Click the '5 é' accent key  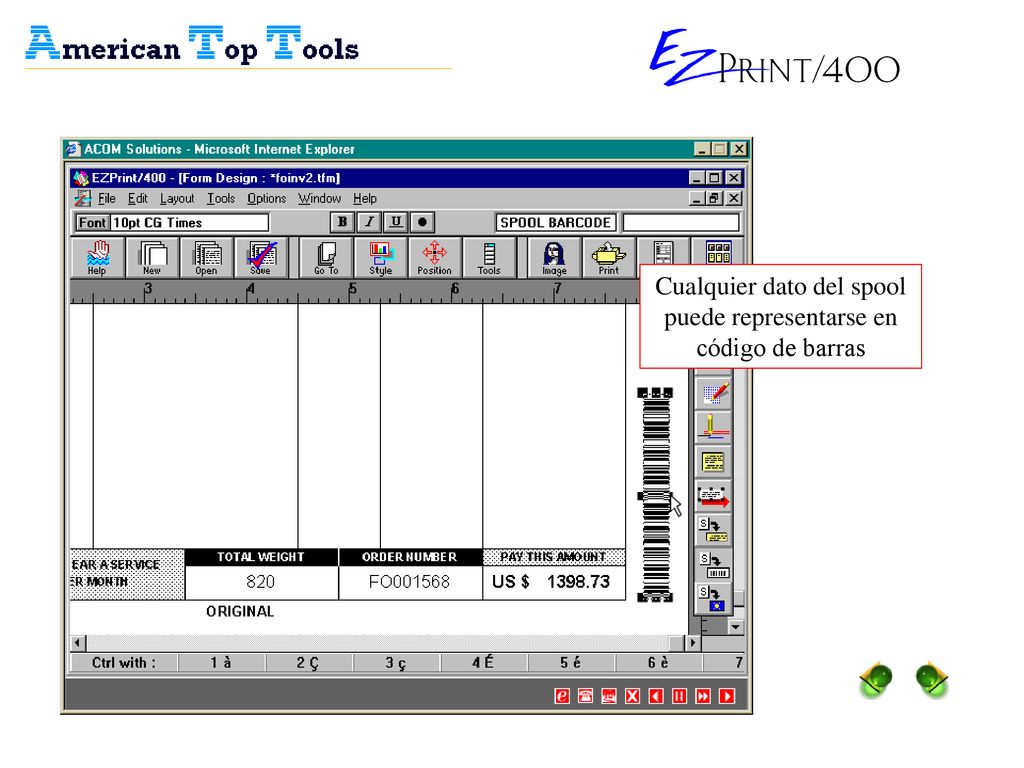point(571,663)
